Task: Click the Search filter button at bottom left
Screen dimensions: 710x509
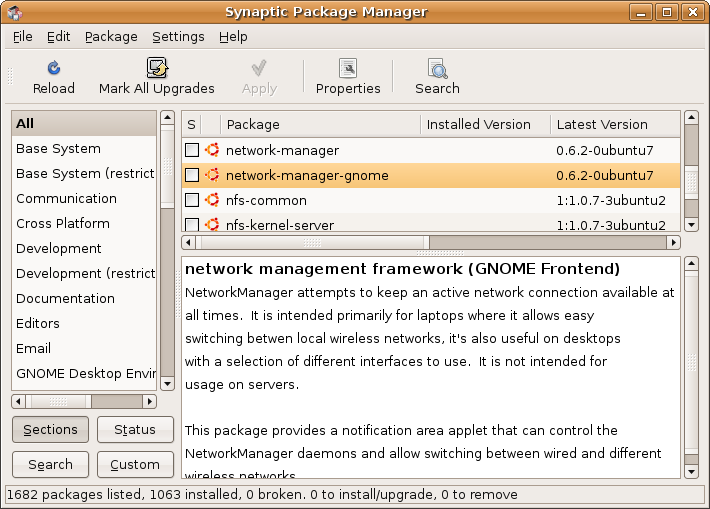Action: 50,464
